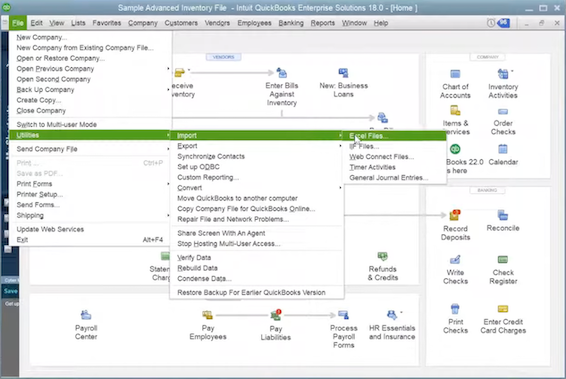Viewport: 566px width, 379px height.
Task: Open New Business Loans icon
Action: click(x=343, y=73)
